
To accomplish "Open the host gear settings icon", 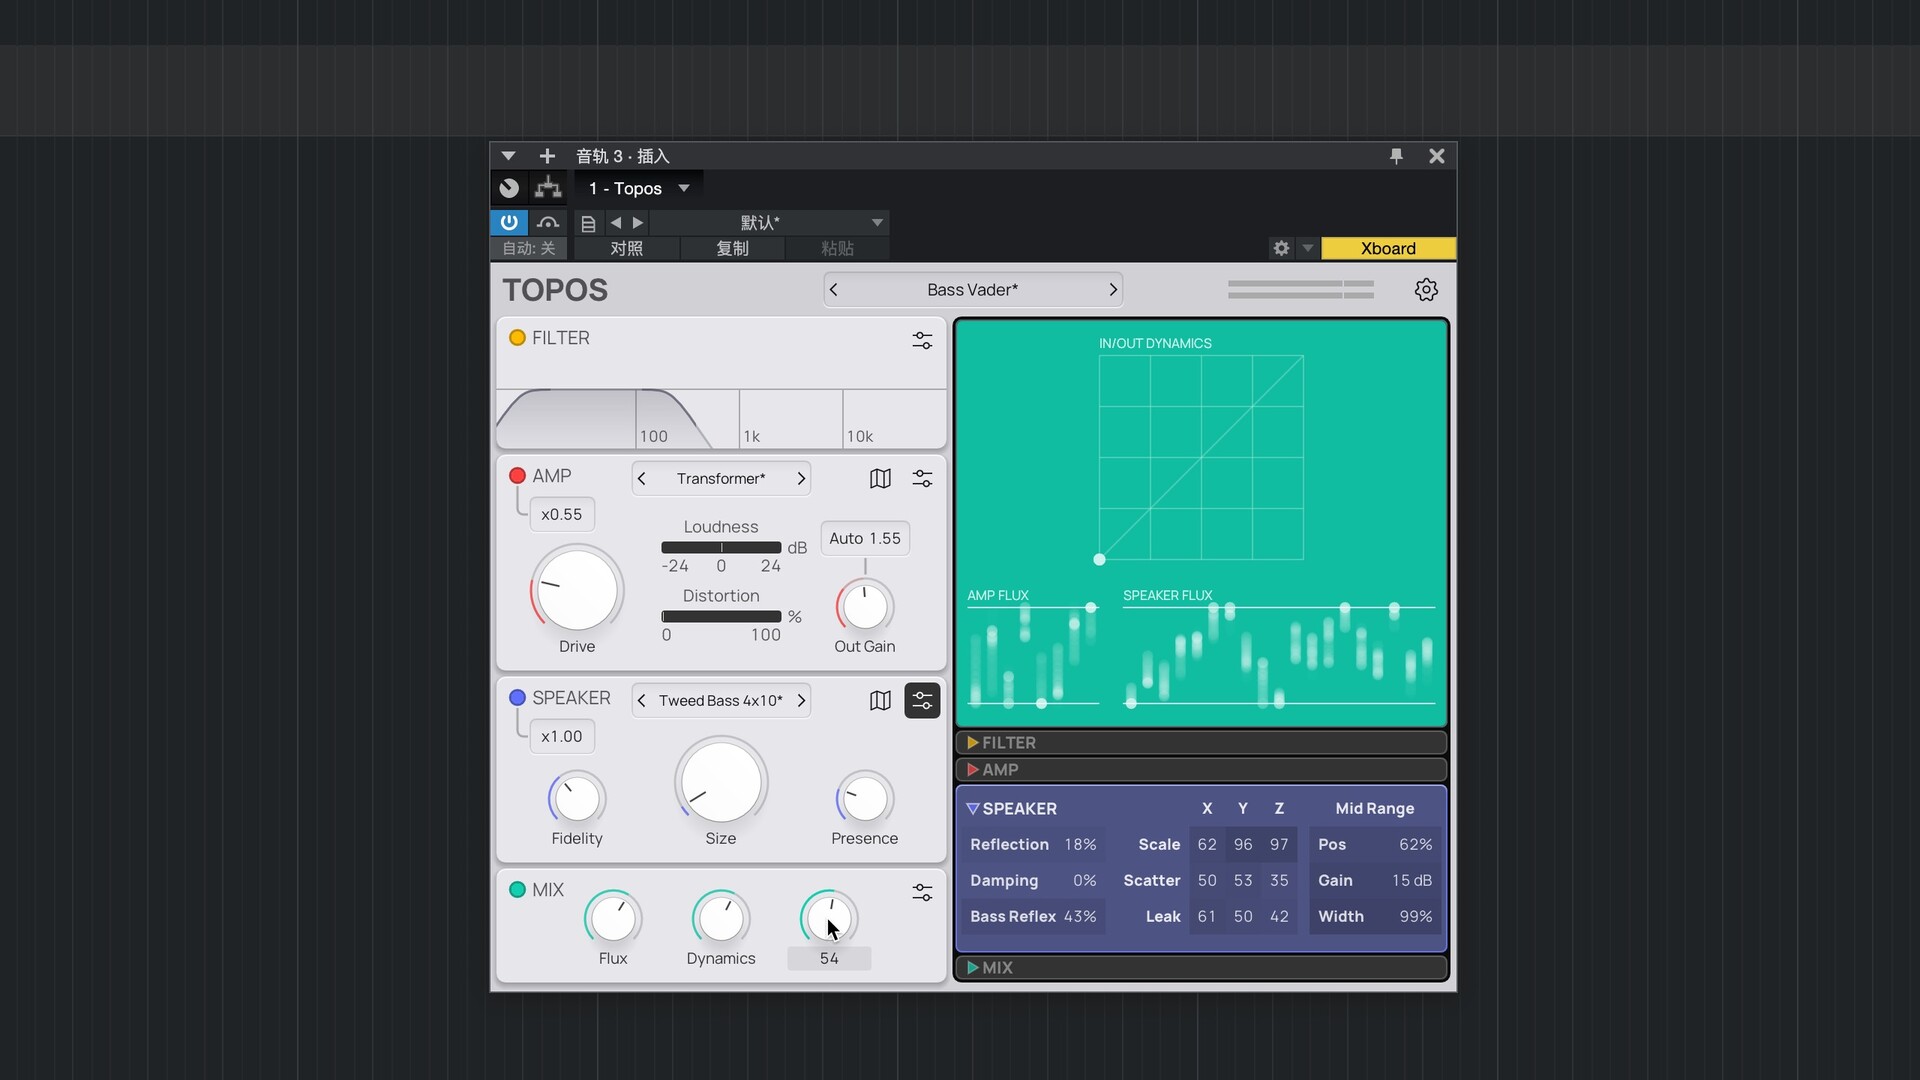I will tap(1281, 248).
